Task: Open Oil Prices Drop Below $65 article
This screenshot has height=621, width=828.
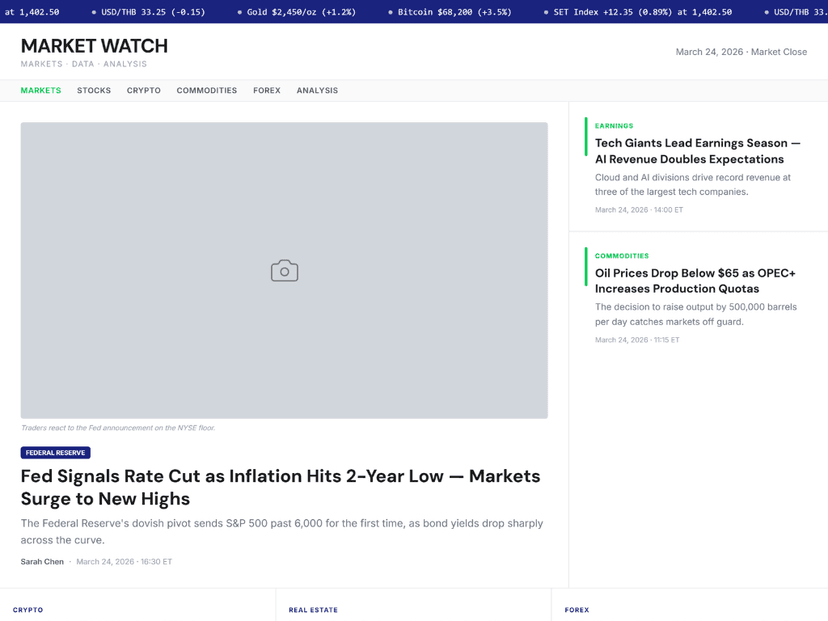Action: pos(695,280)
